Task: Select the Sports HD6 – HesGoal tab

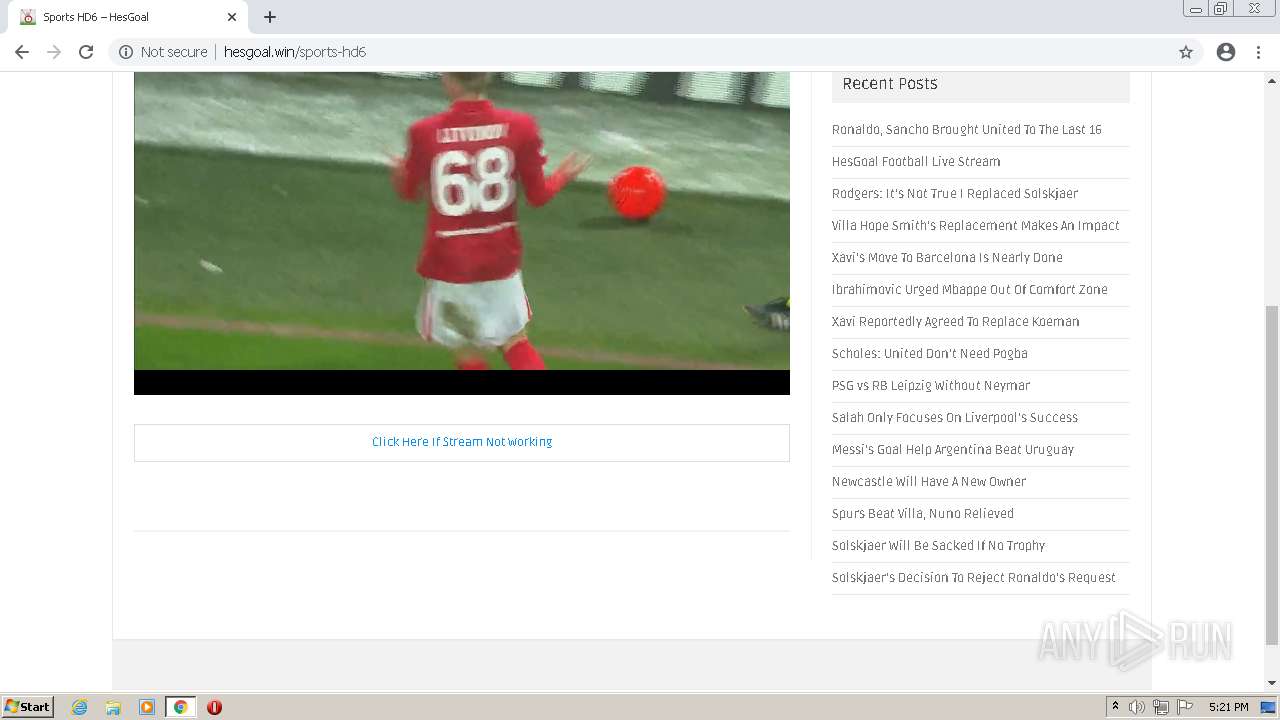Action: 128,17
